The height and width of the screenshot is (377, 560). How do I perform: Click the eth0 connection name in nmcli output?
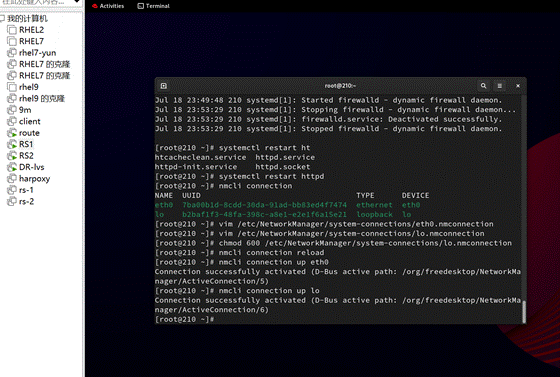(164, 205)
